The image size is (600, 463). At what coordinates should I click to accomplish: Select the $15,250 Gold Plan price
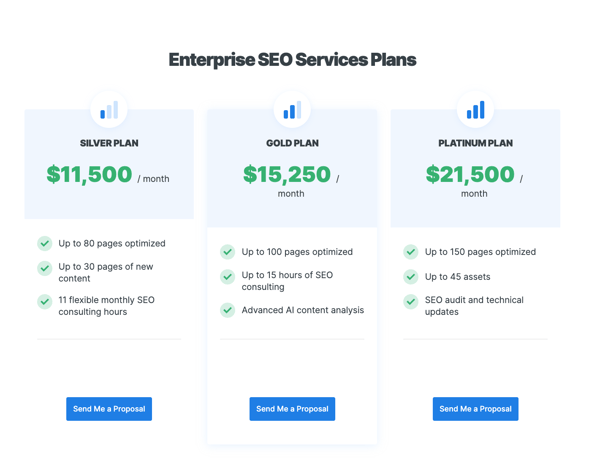tap(287, 175)
